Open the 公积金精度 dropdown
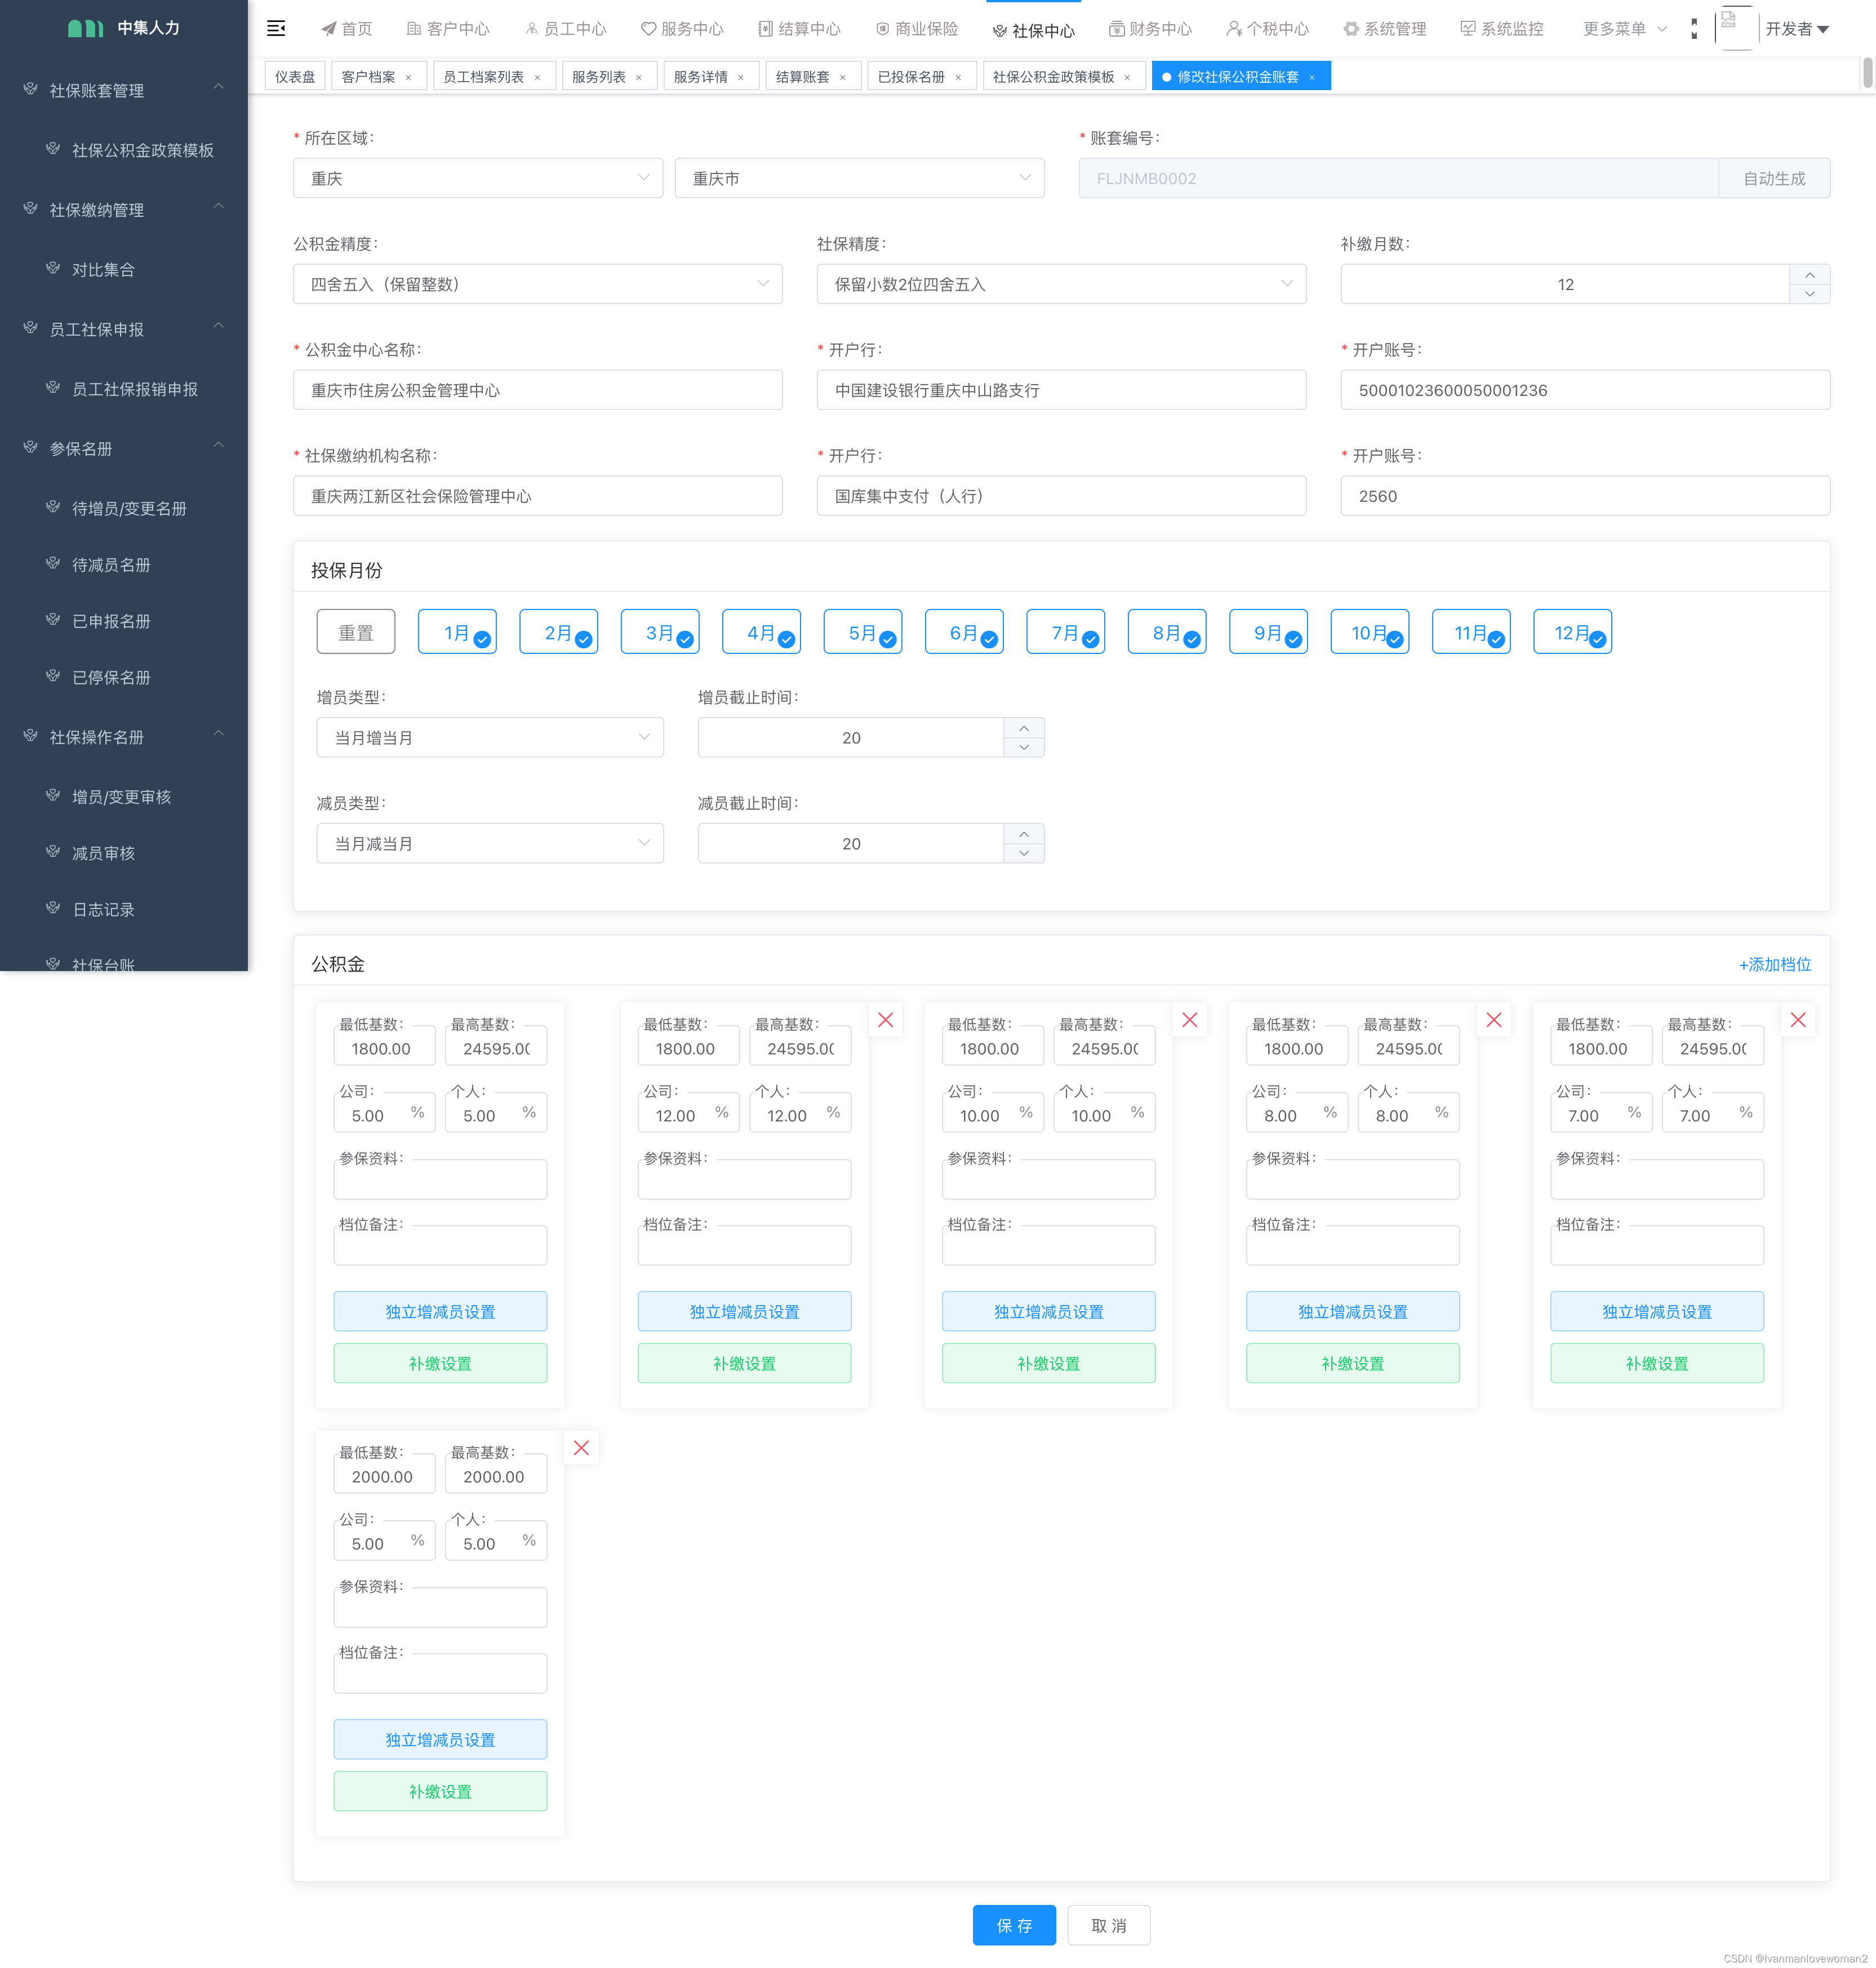 [x=538, y=284]
